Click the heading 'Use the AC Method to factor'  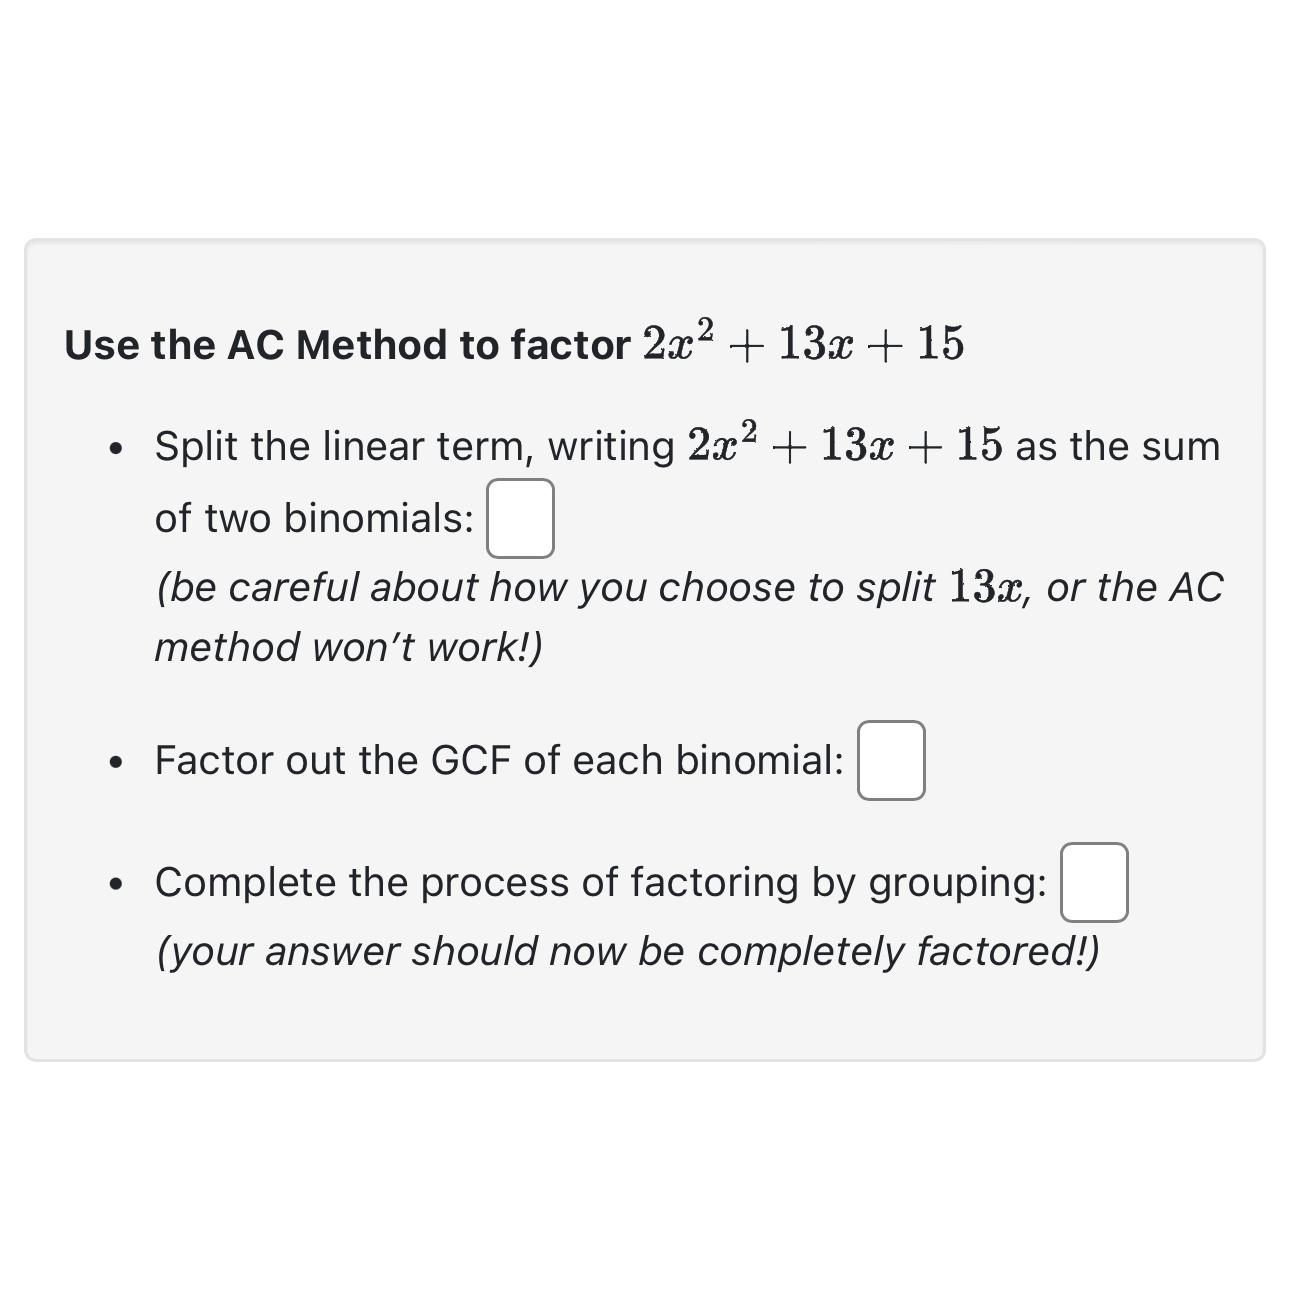click(348, 344)
